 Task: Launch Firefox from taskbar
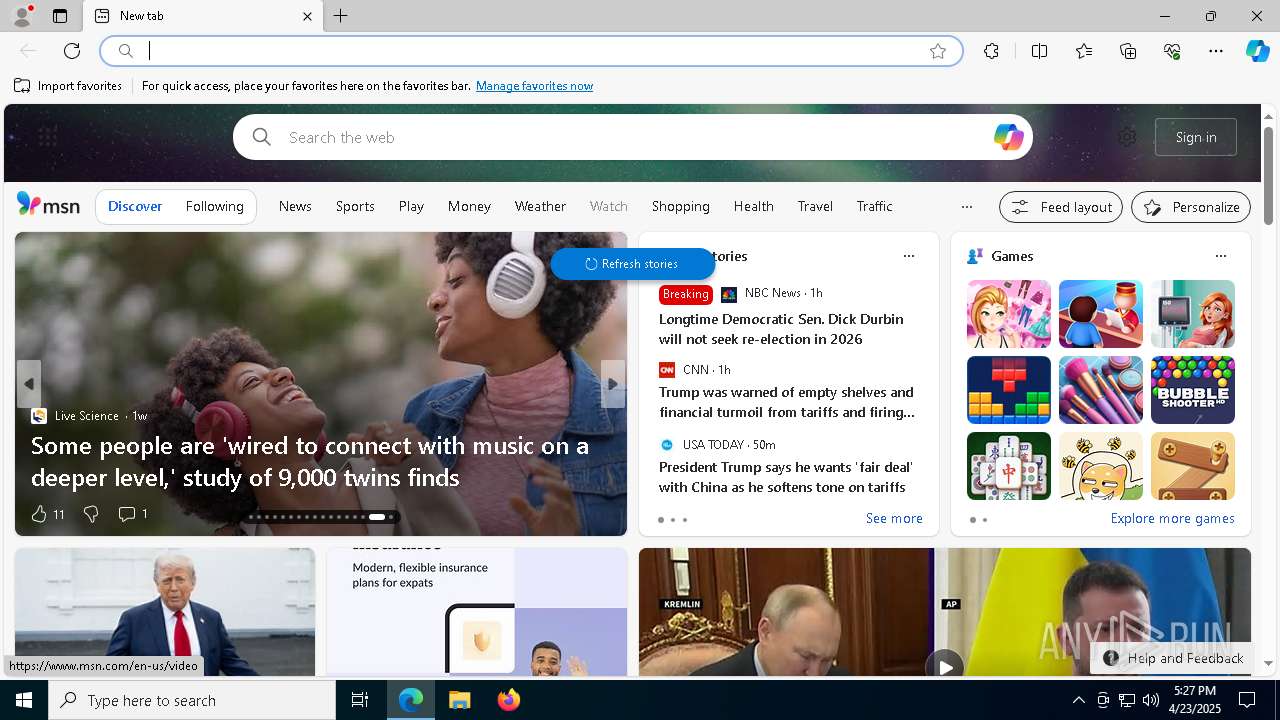tap(509, 700)
